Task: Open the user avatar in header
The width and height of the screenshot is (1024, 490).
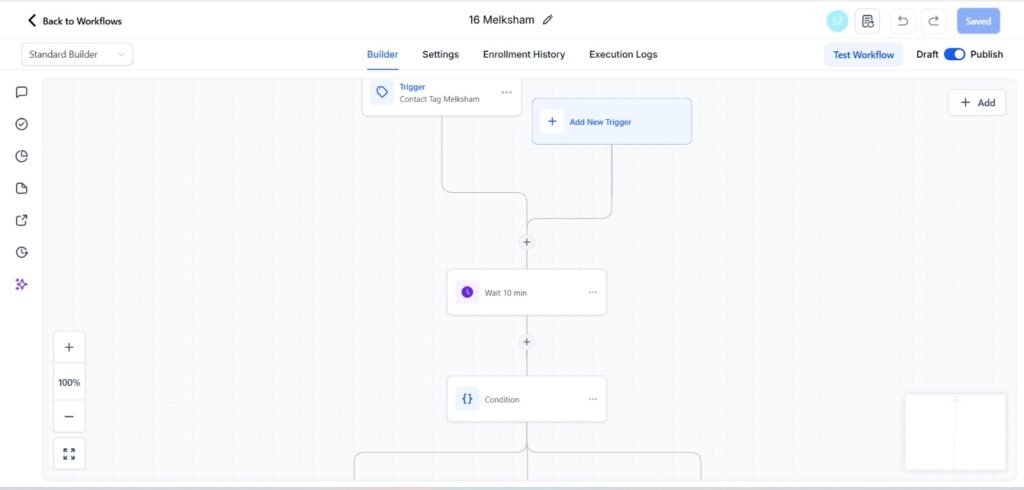Action: [837, 21]
